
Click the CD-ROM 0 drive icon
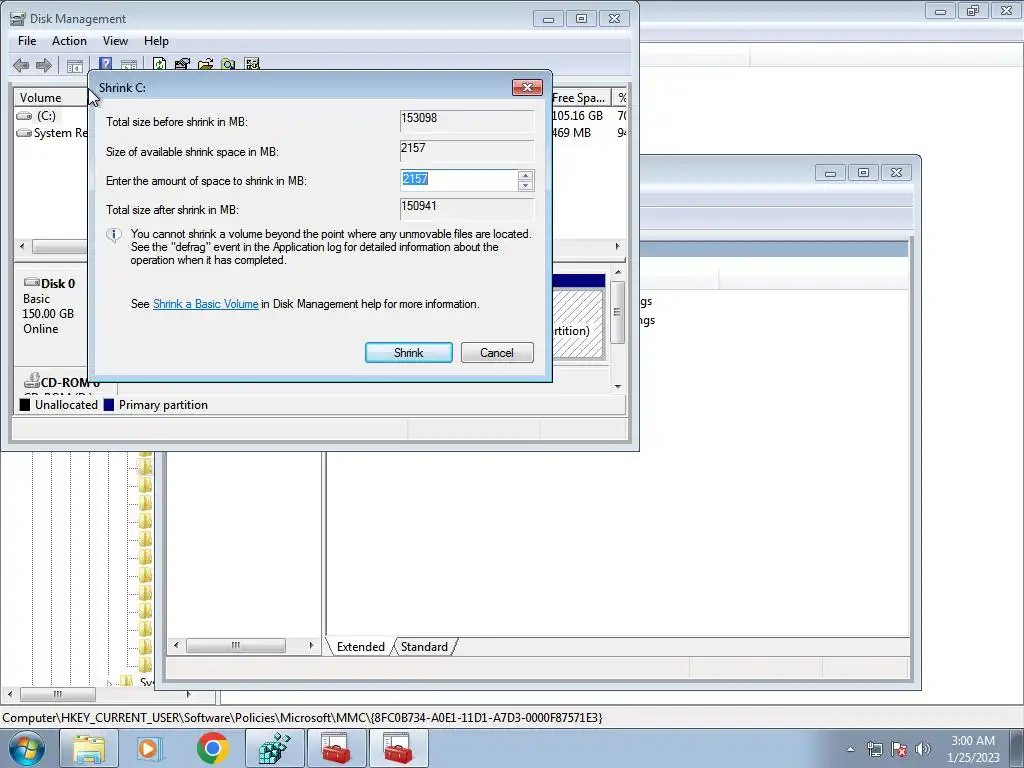tap(31, 380)
